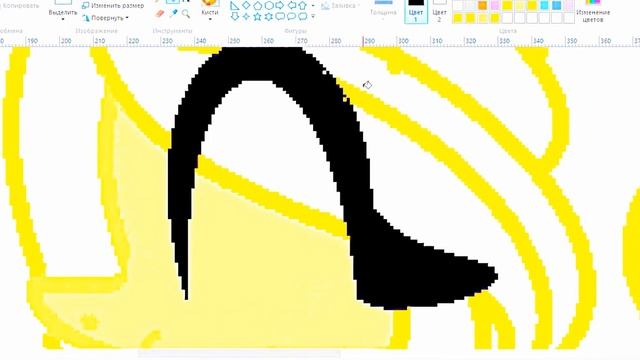Pick the pink palette swatch
The width and height of the screenshot is (640, 360).
(x=495, y=5)
